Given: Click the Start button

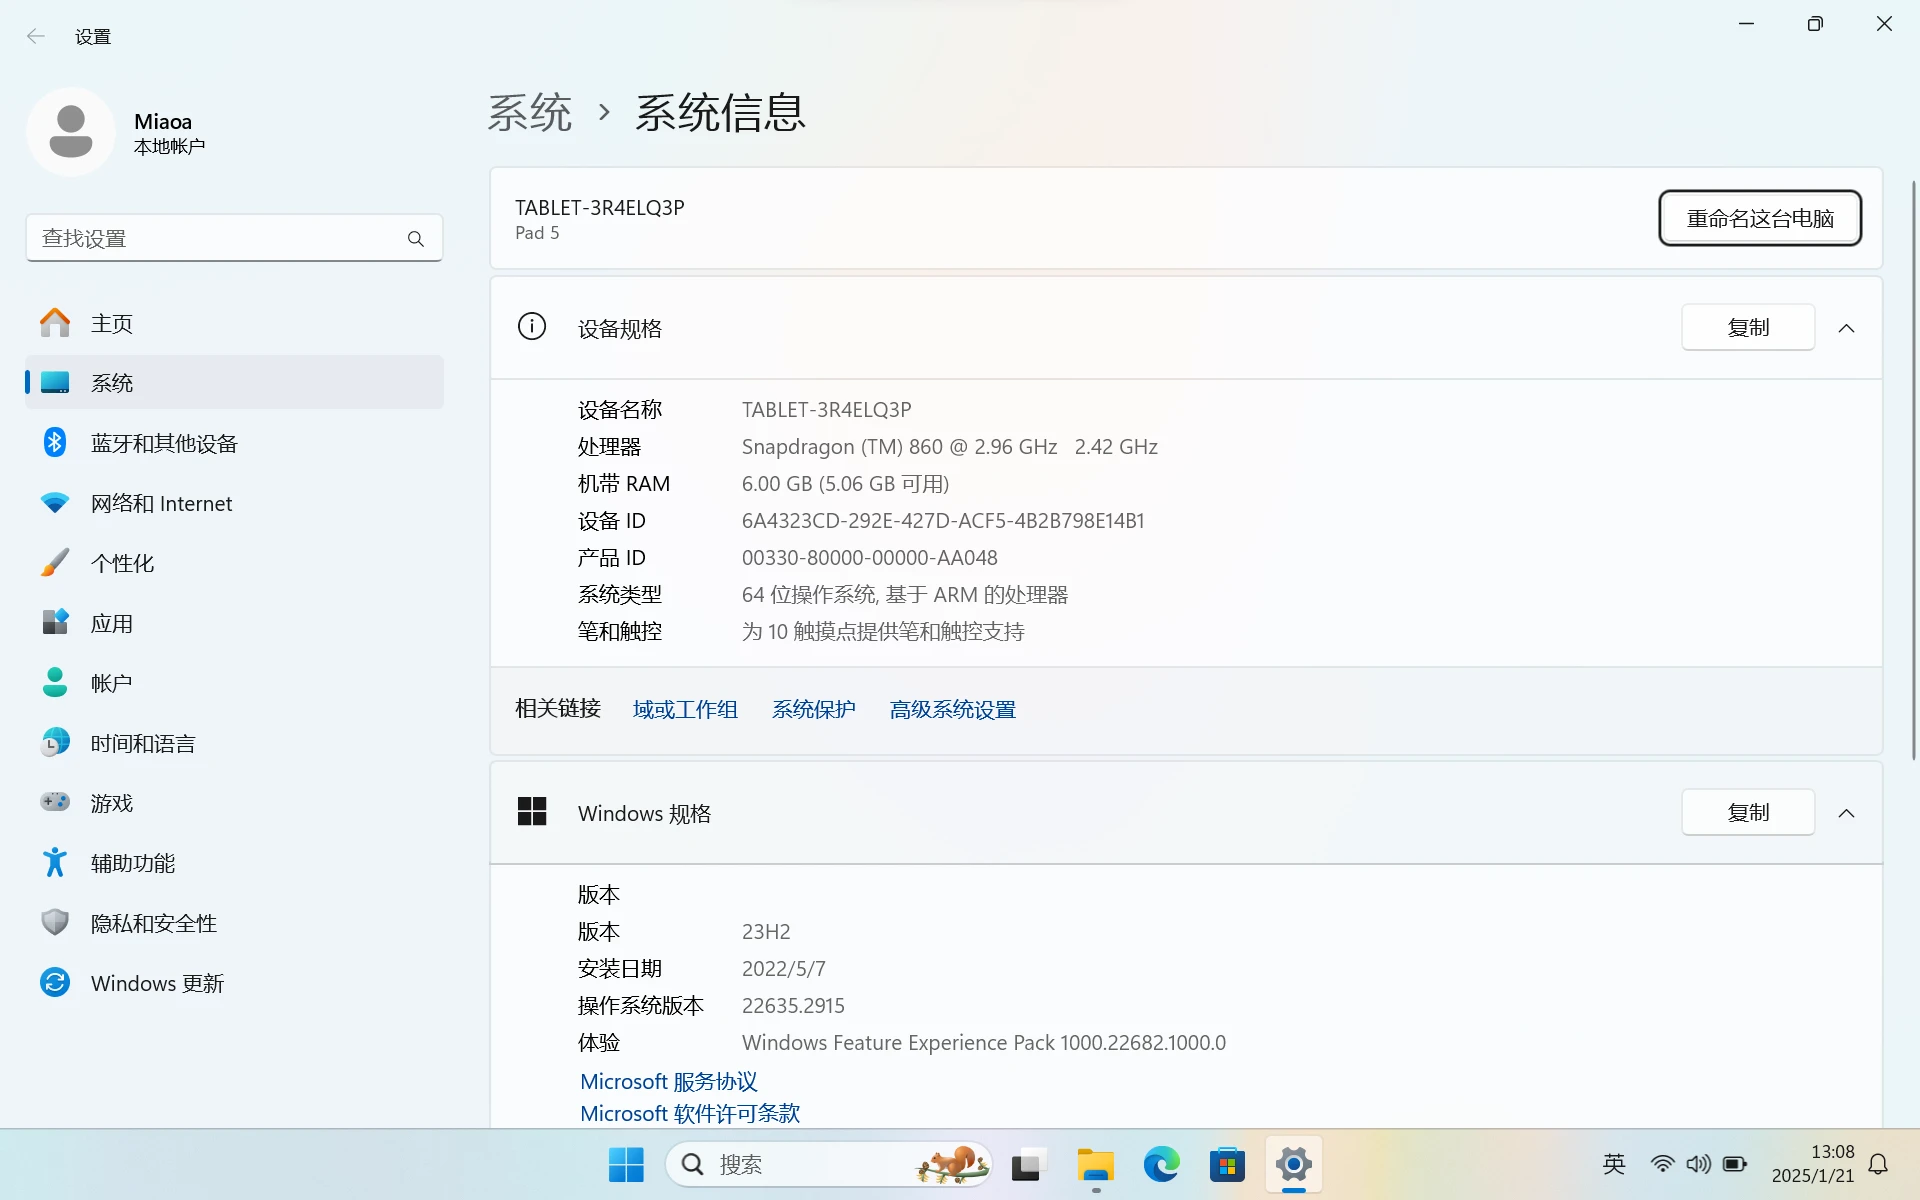Looking at the screenshot, I should click(x=626, y=1164).
